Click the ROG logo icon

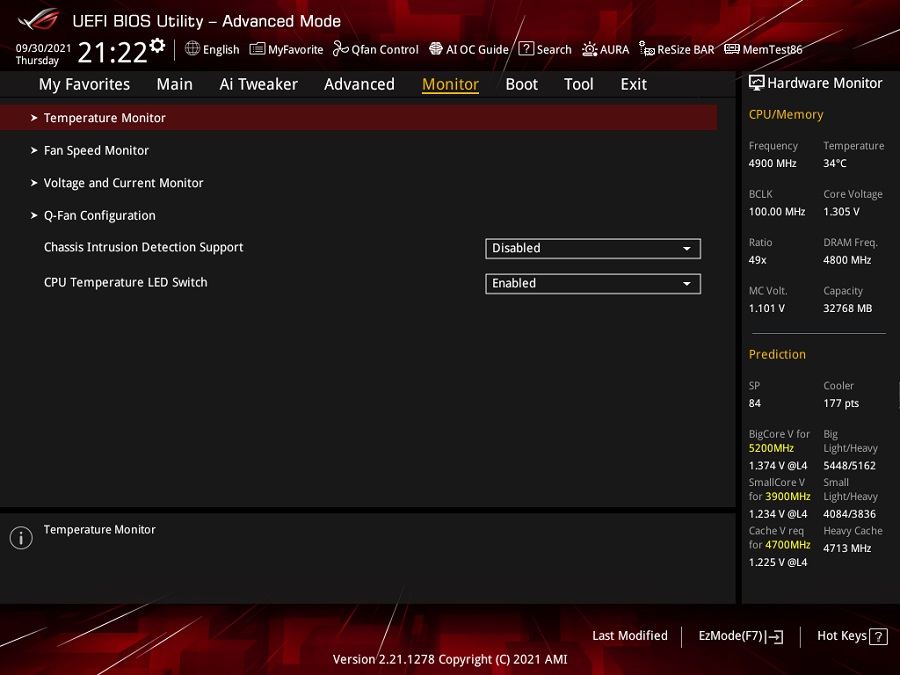(39, 20)
